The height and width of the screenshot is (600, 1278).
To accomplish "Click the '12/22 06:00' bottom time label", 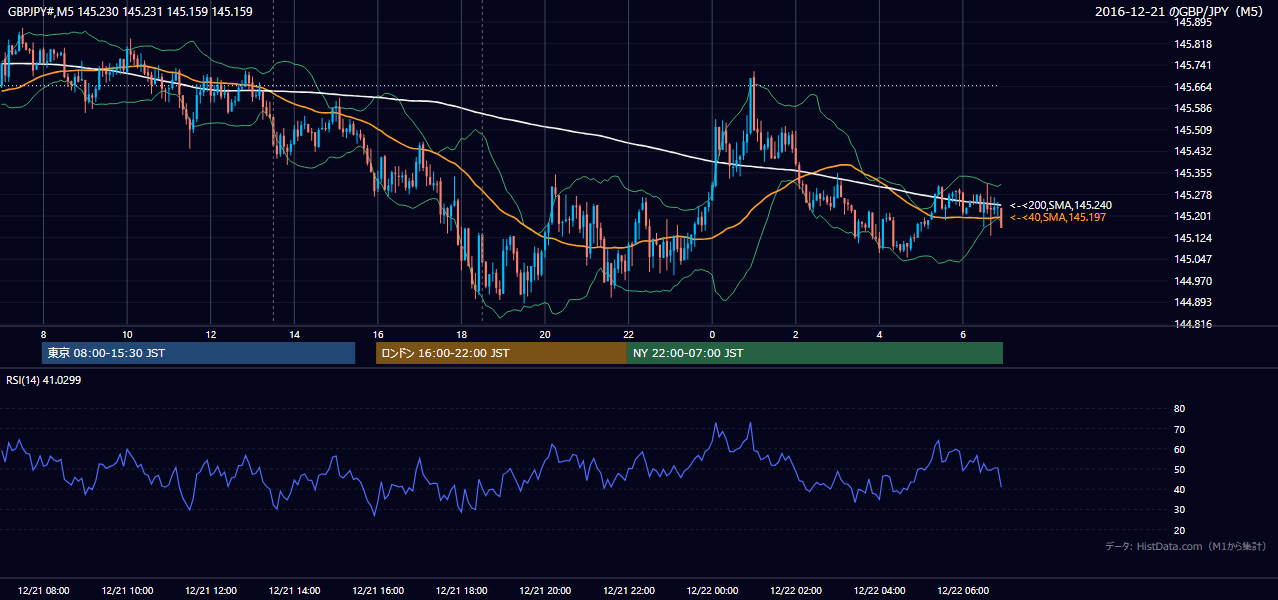I will [962, 591].
